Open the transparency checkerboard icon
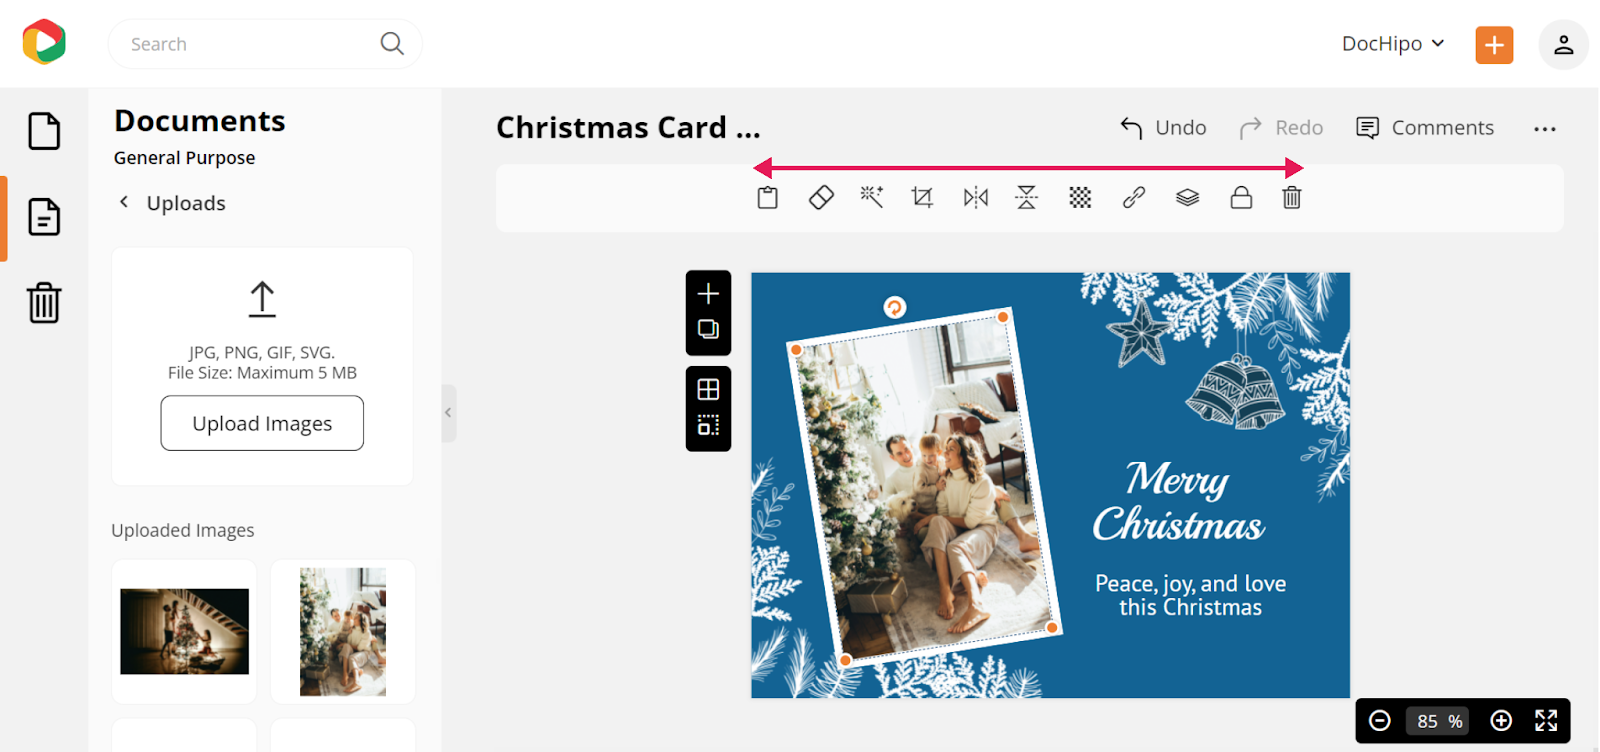This screenshot has width=1600, height=752. coord(1080,198)
